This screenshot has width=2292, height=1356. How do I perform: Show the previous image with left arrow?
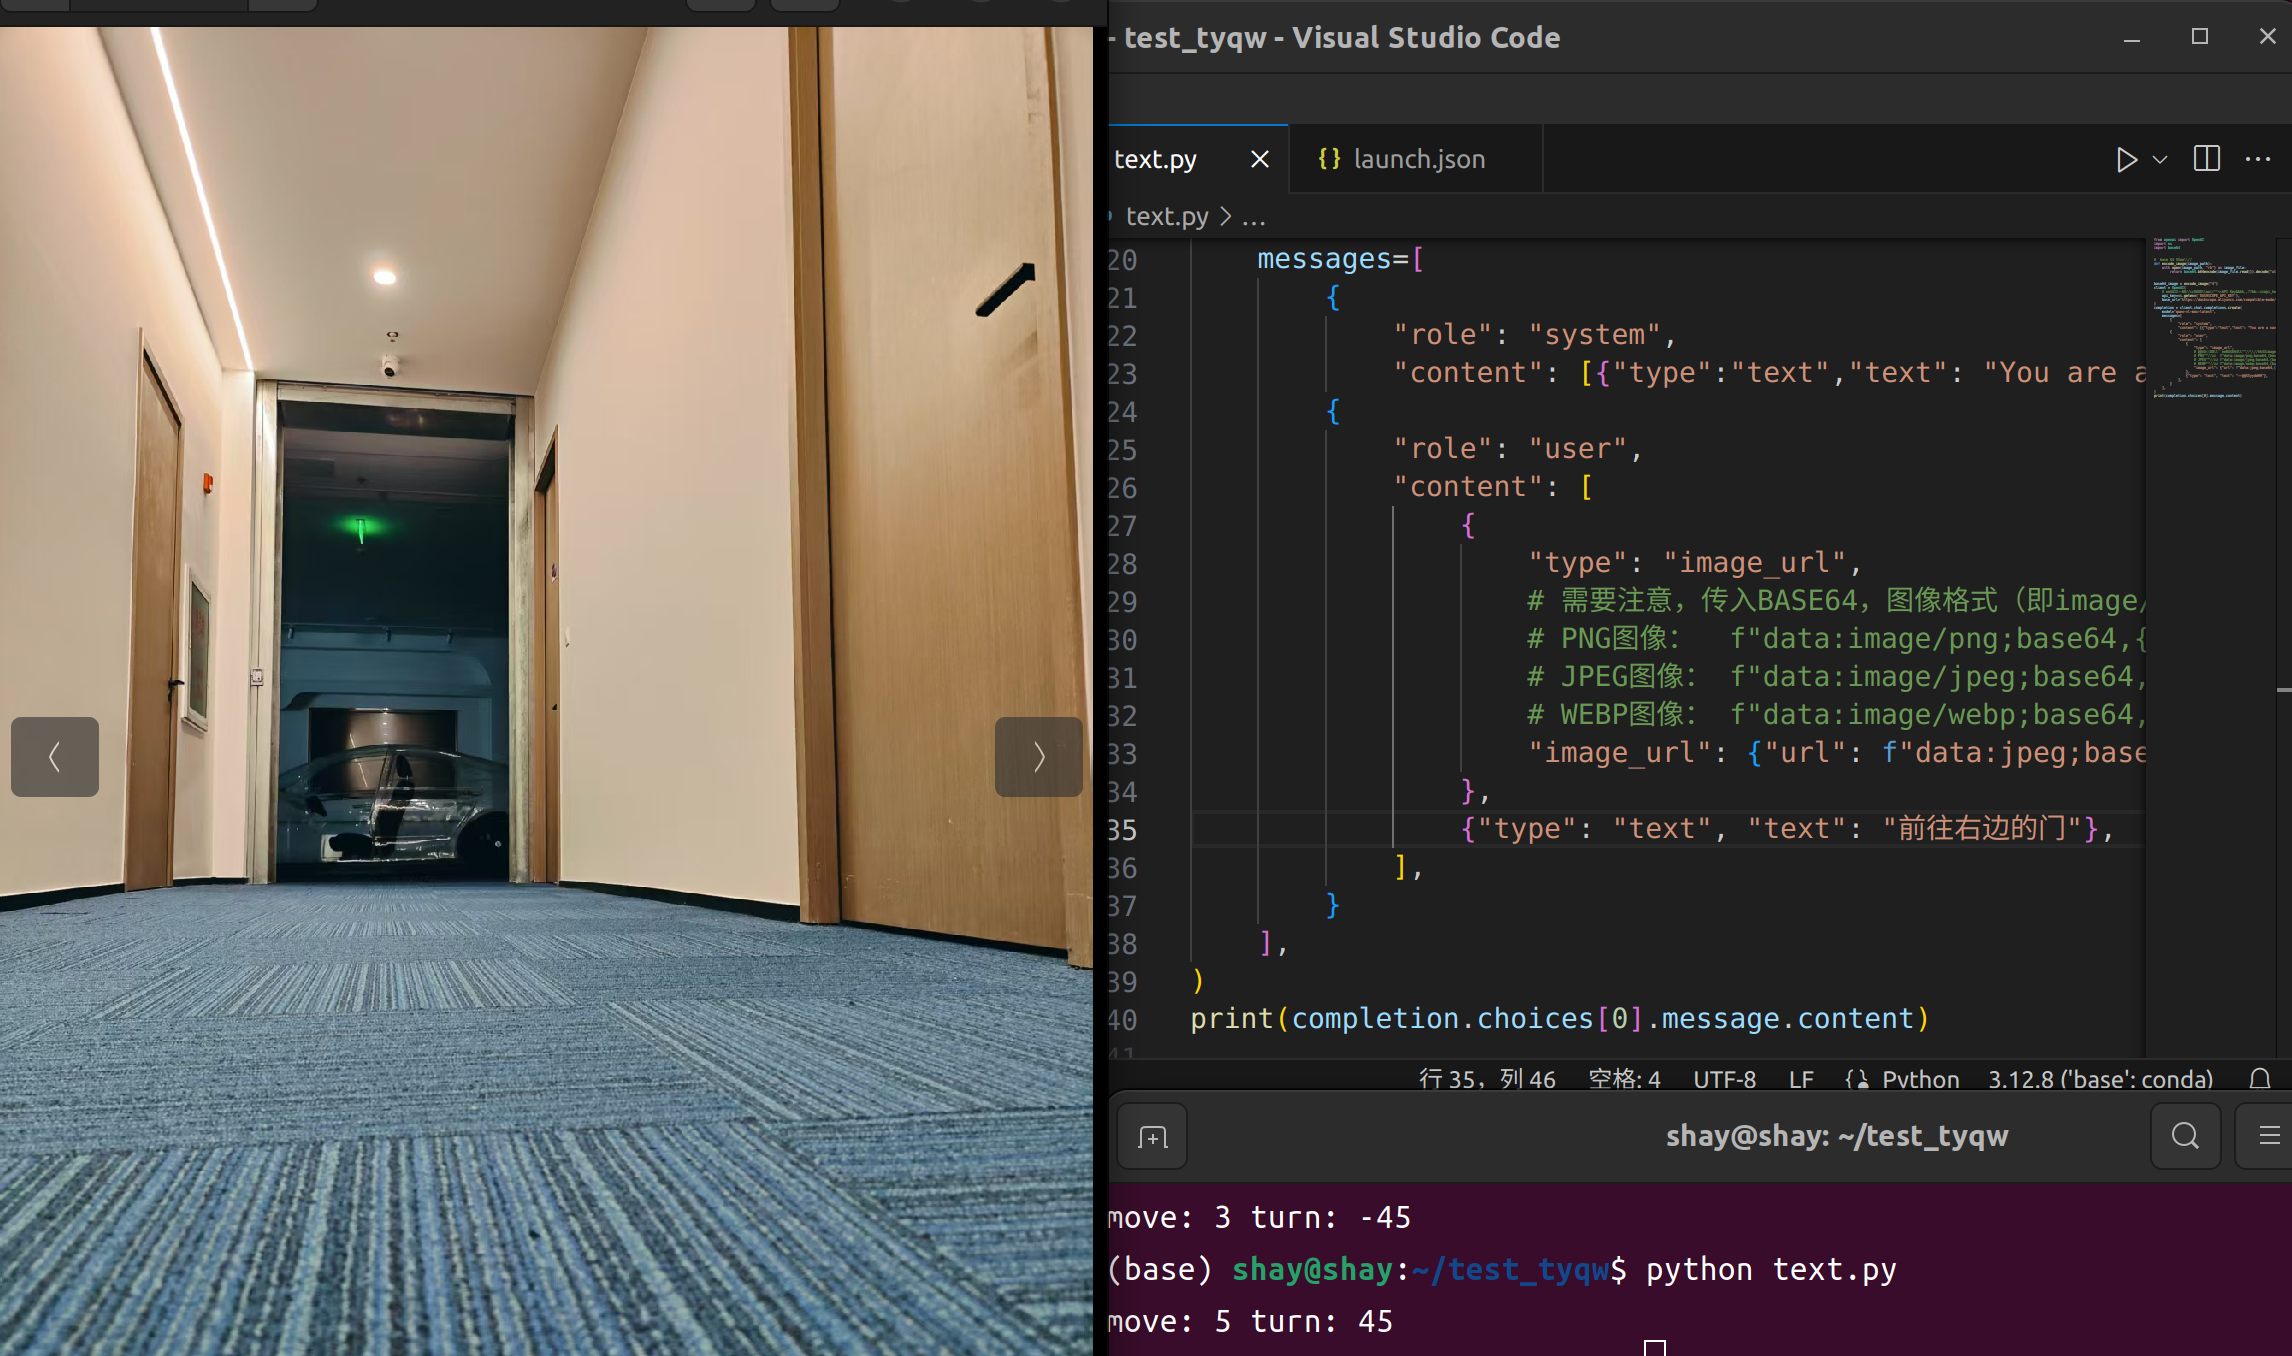point(55,757)
